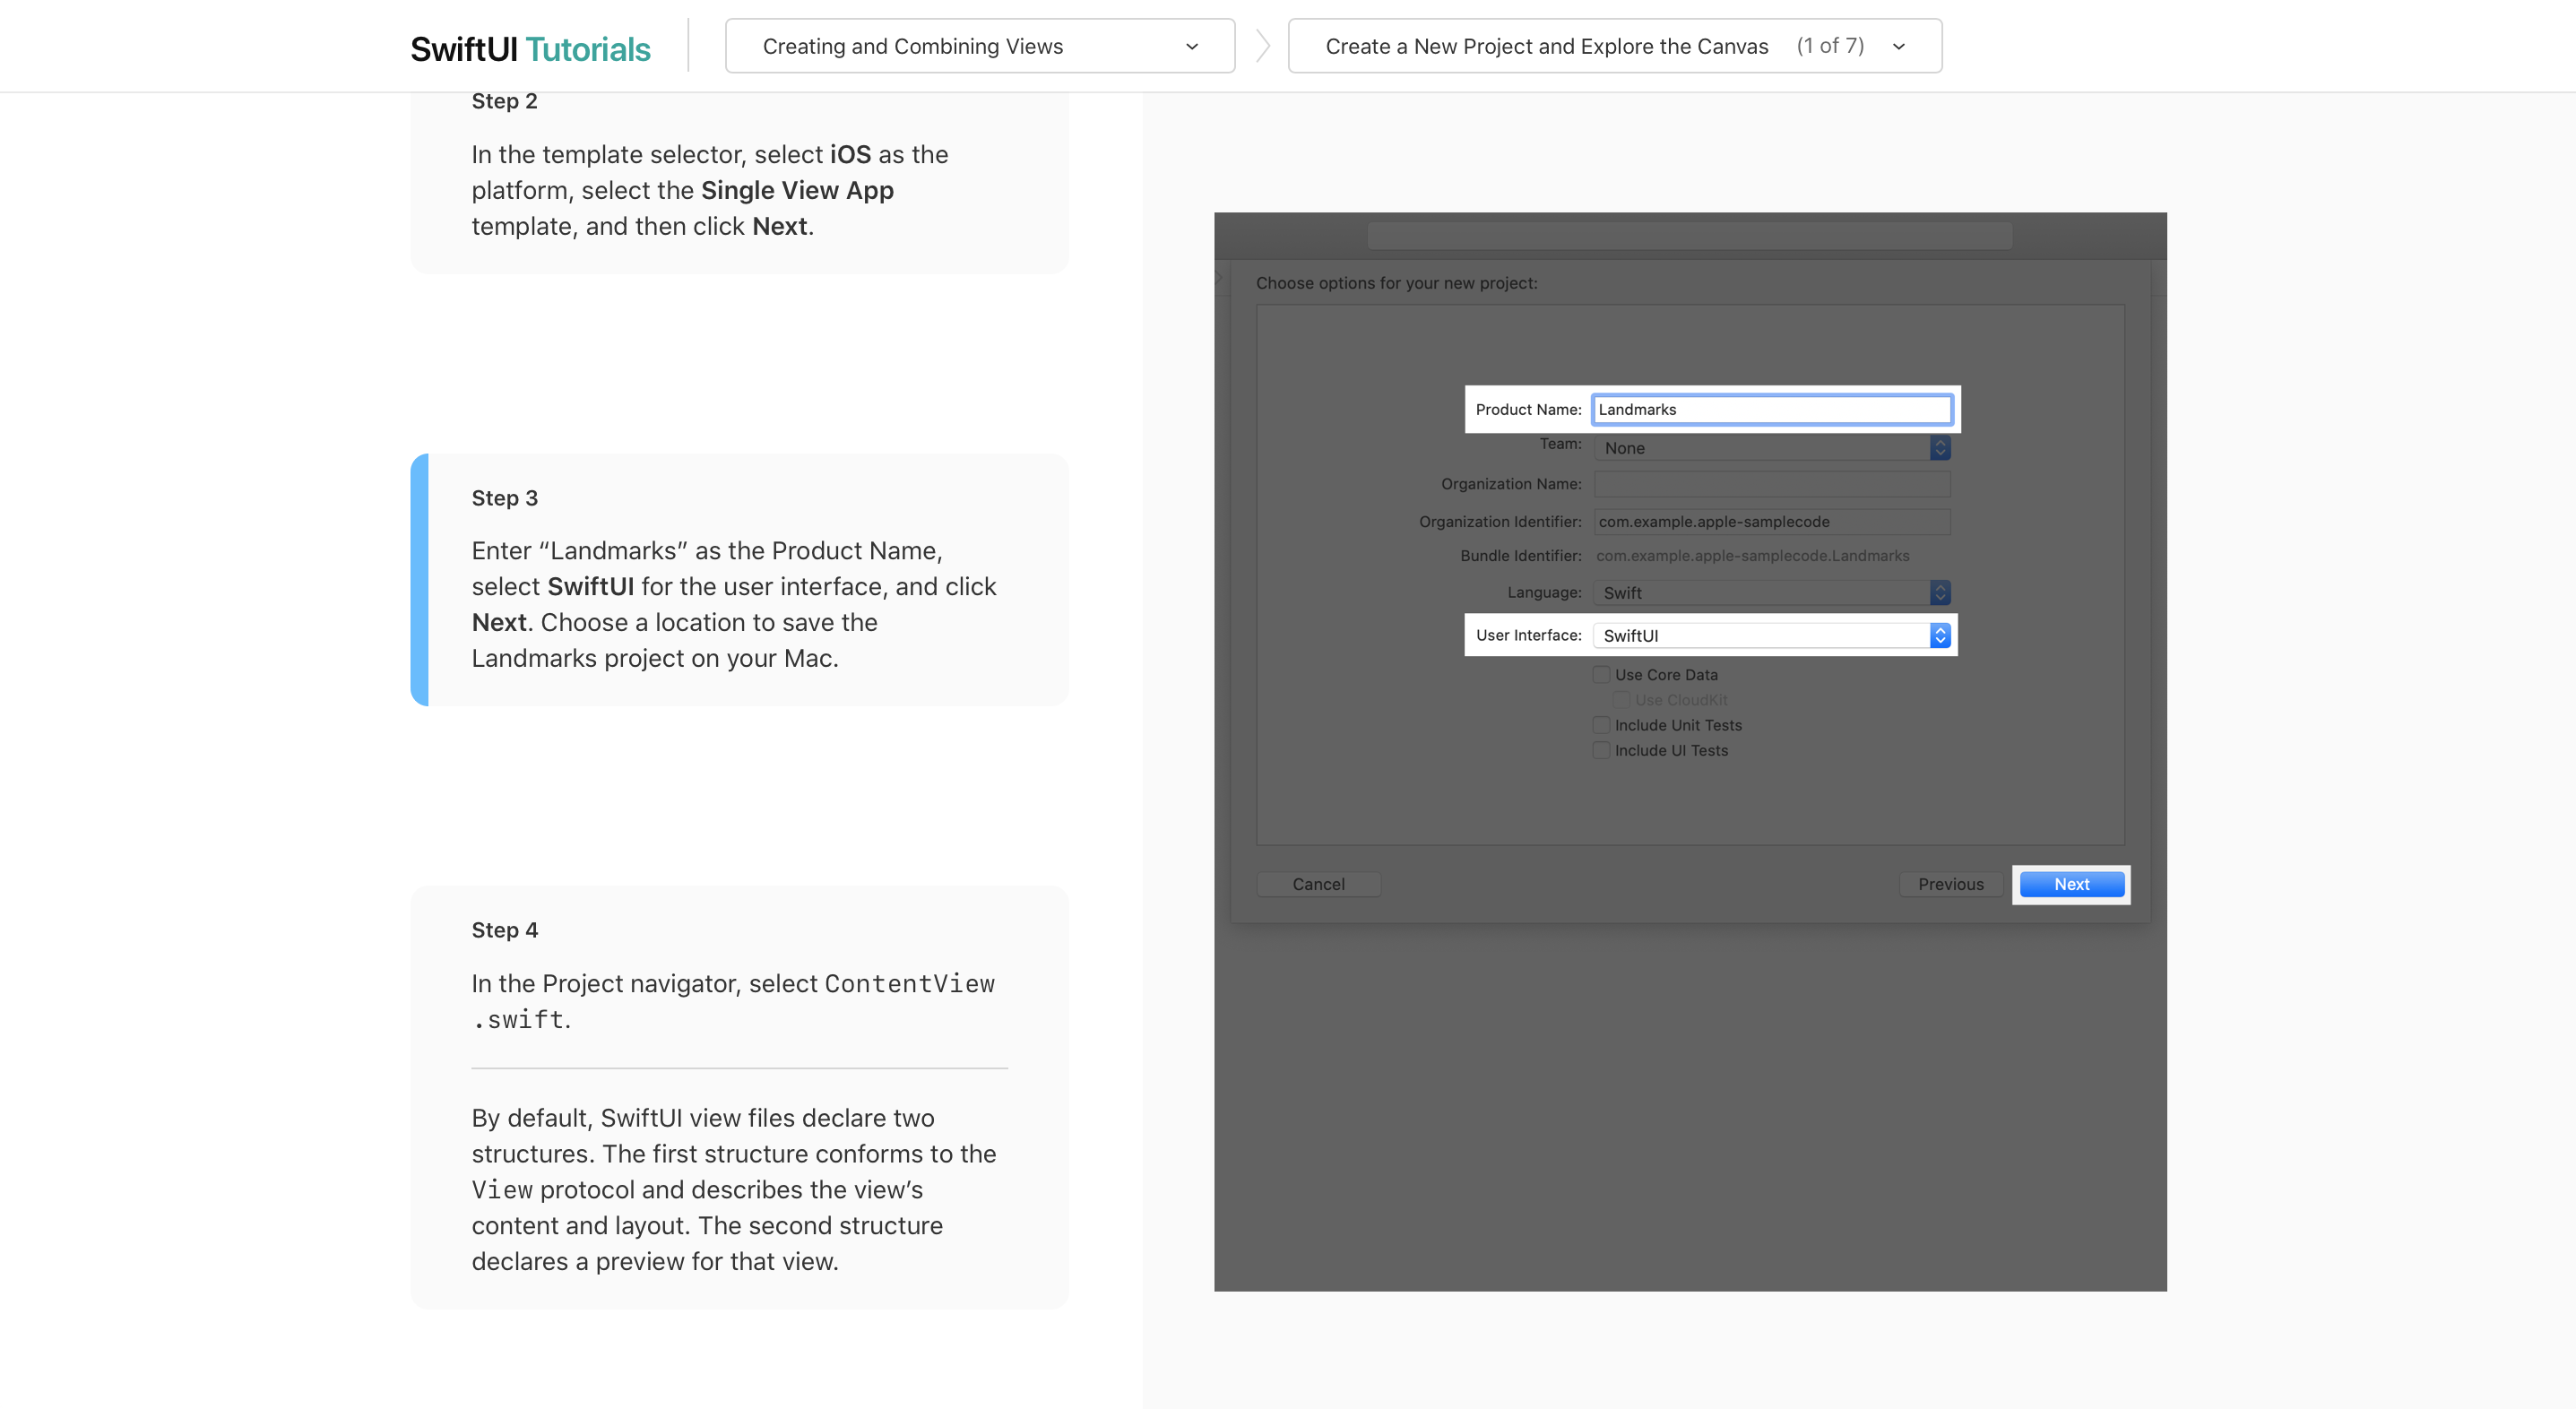Click the Organization Name field
The height and width of the screenshot is (1409, 2576).
coord(1770,484)
